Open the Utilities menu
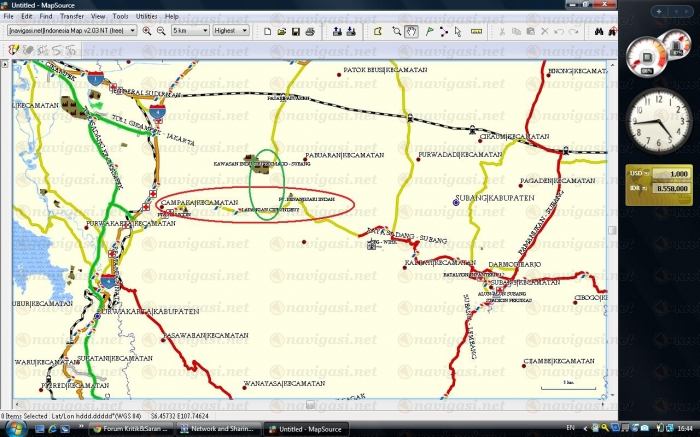 tap(146, 17)
